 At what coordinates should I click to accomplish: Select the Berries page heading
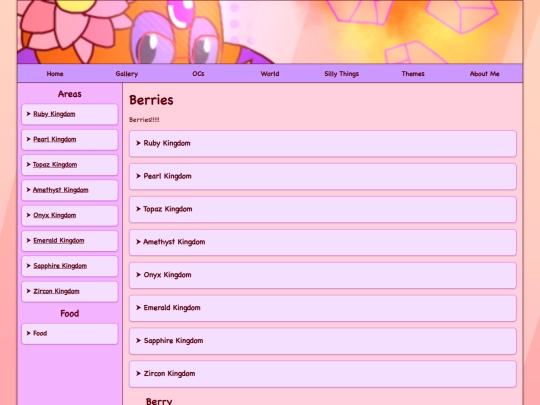tap(151, 100)
